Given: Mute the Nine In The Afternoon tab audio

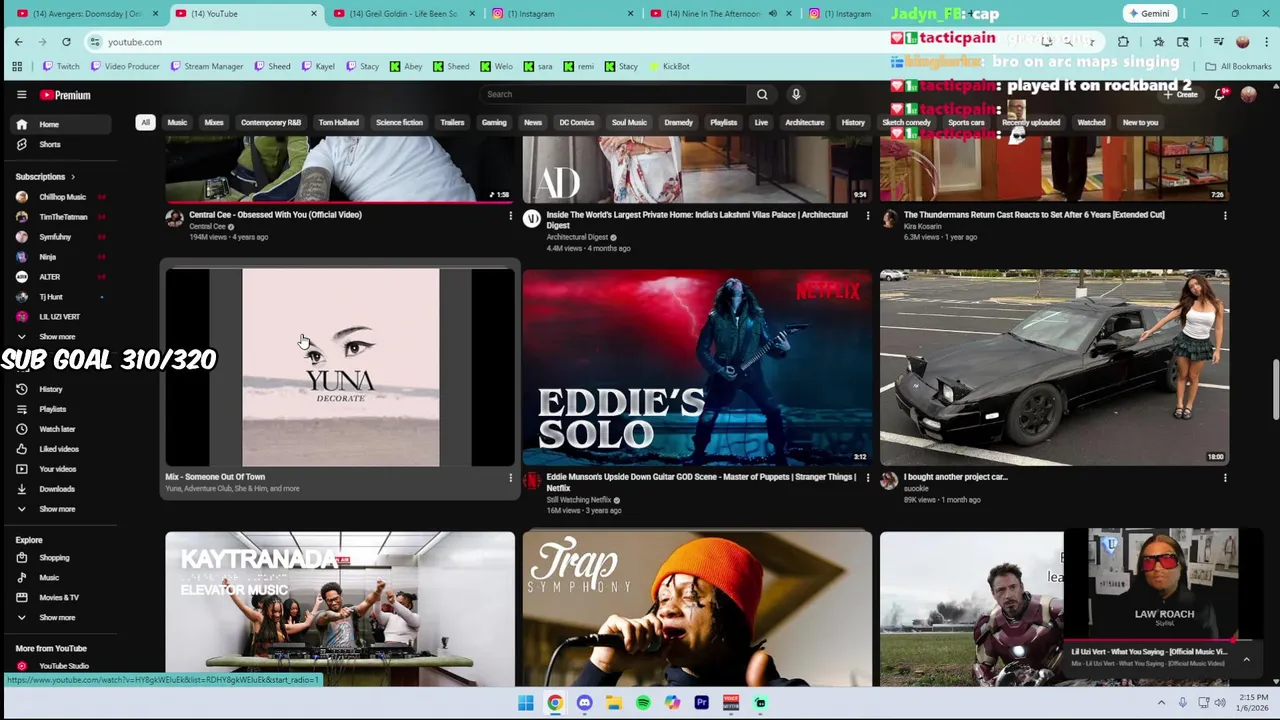Looking at the screenshot, I should (772, 14).
